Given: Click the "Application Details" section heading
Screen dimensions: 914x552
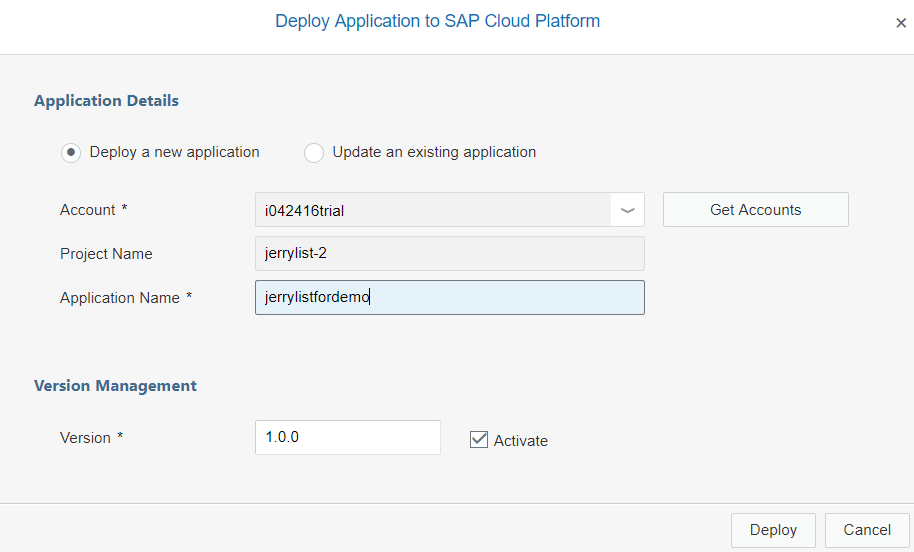Looking at the screenshot, I should coord(106,101).
